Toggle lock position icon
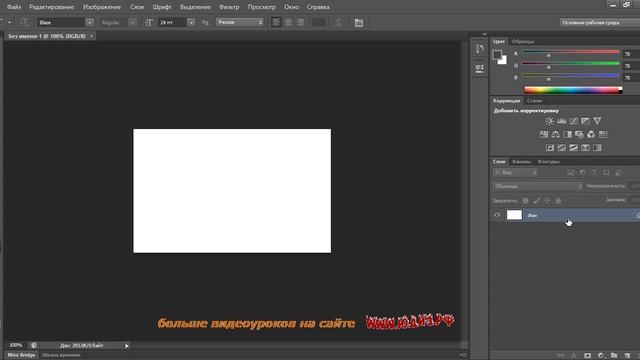640x360 pixels. click(547, 200)
